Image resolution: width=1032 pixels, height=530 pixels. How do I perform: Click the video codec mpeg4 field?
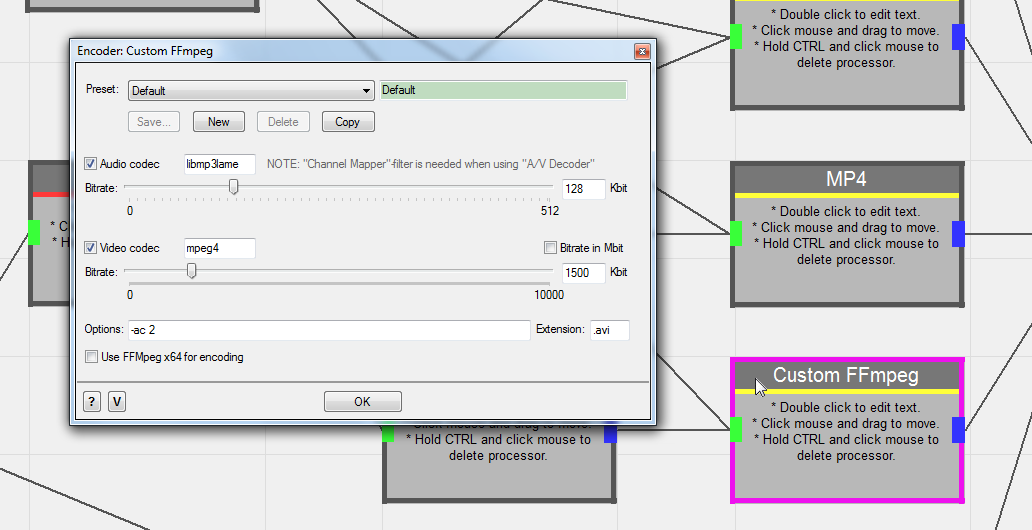point(219,248)
